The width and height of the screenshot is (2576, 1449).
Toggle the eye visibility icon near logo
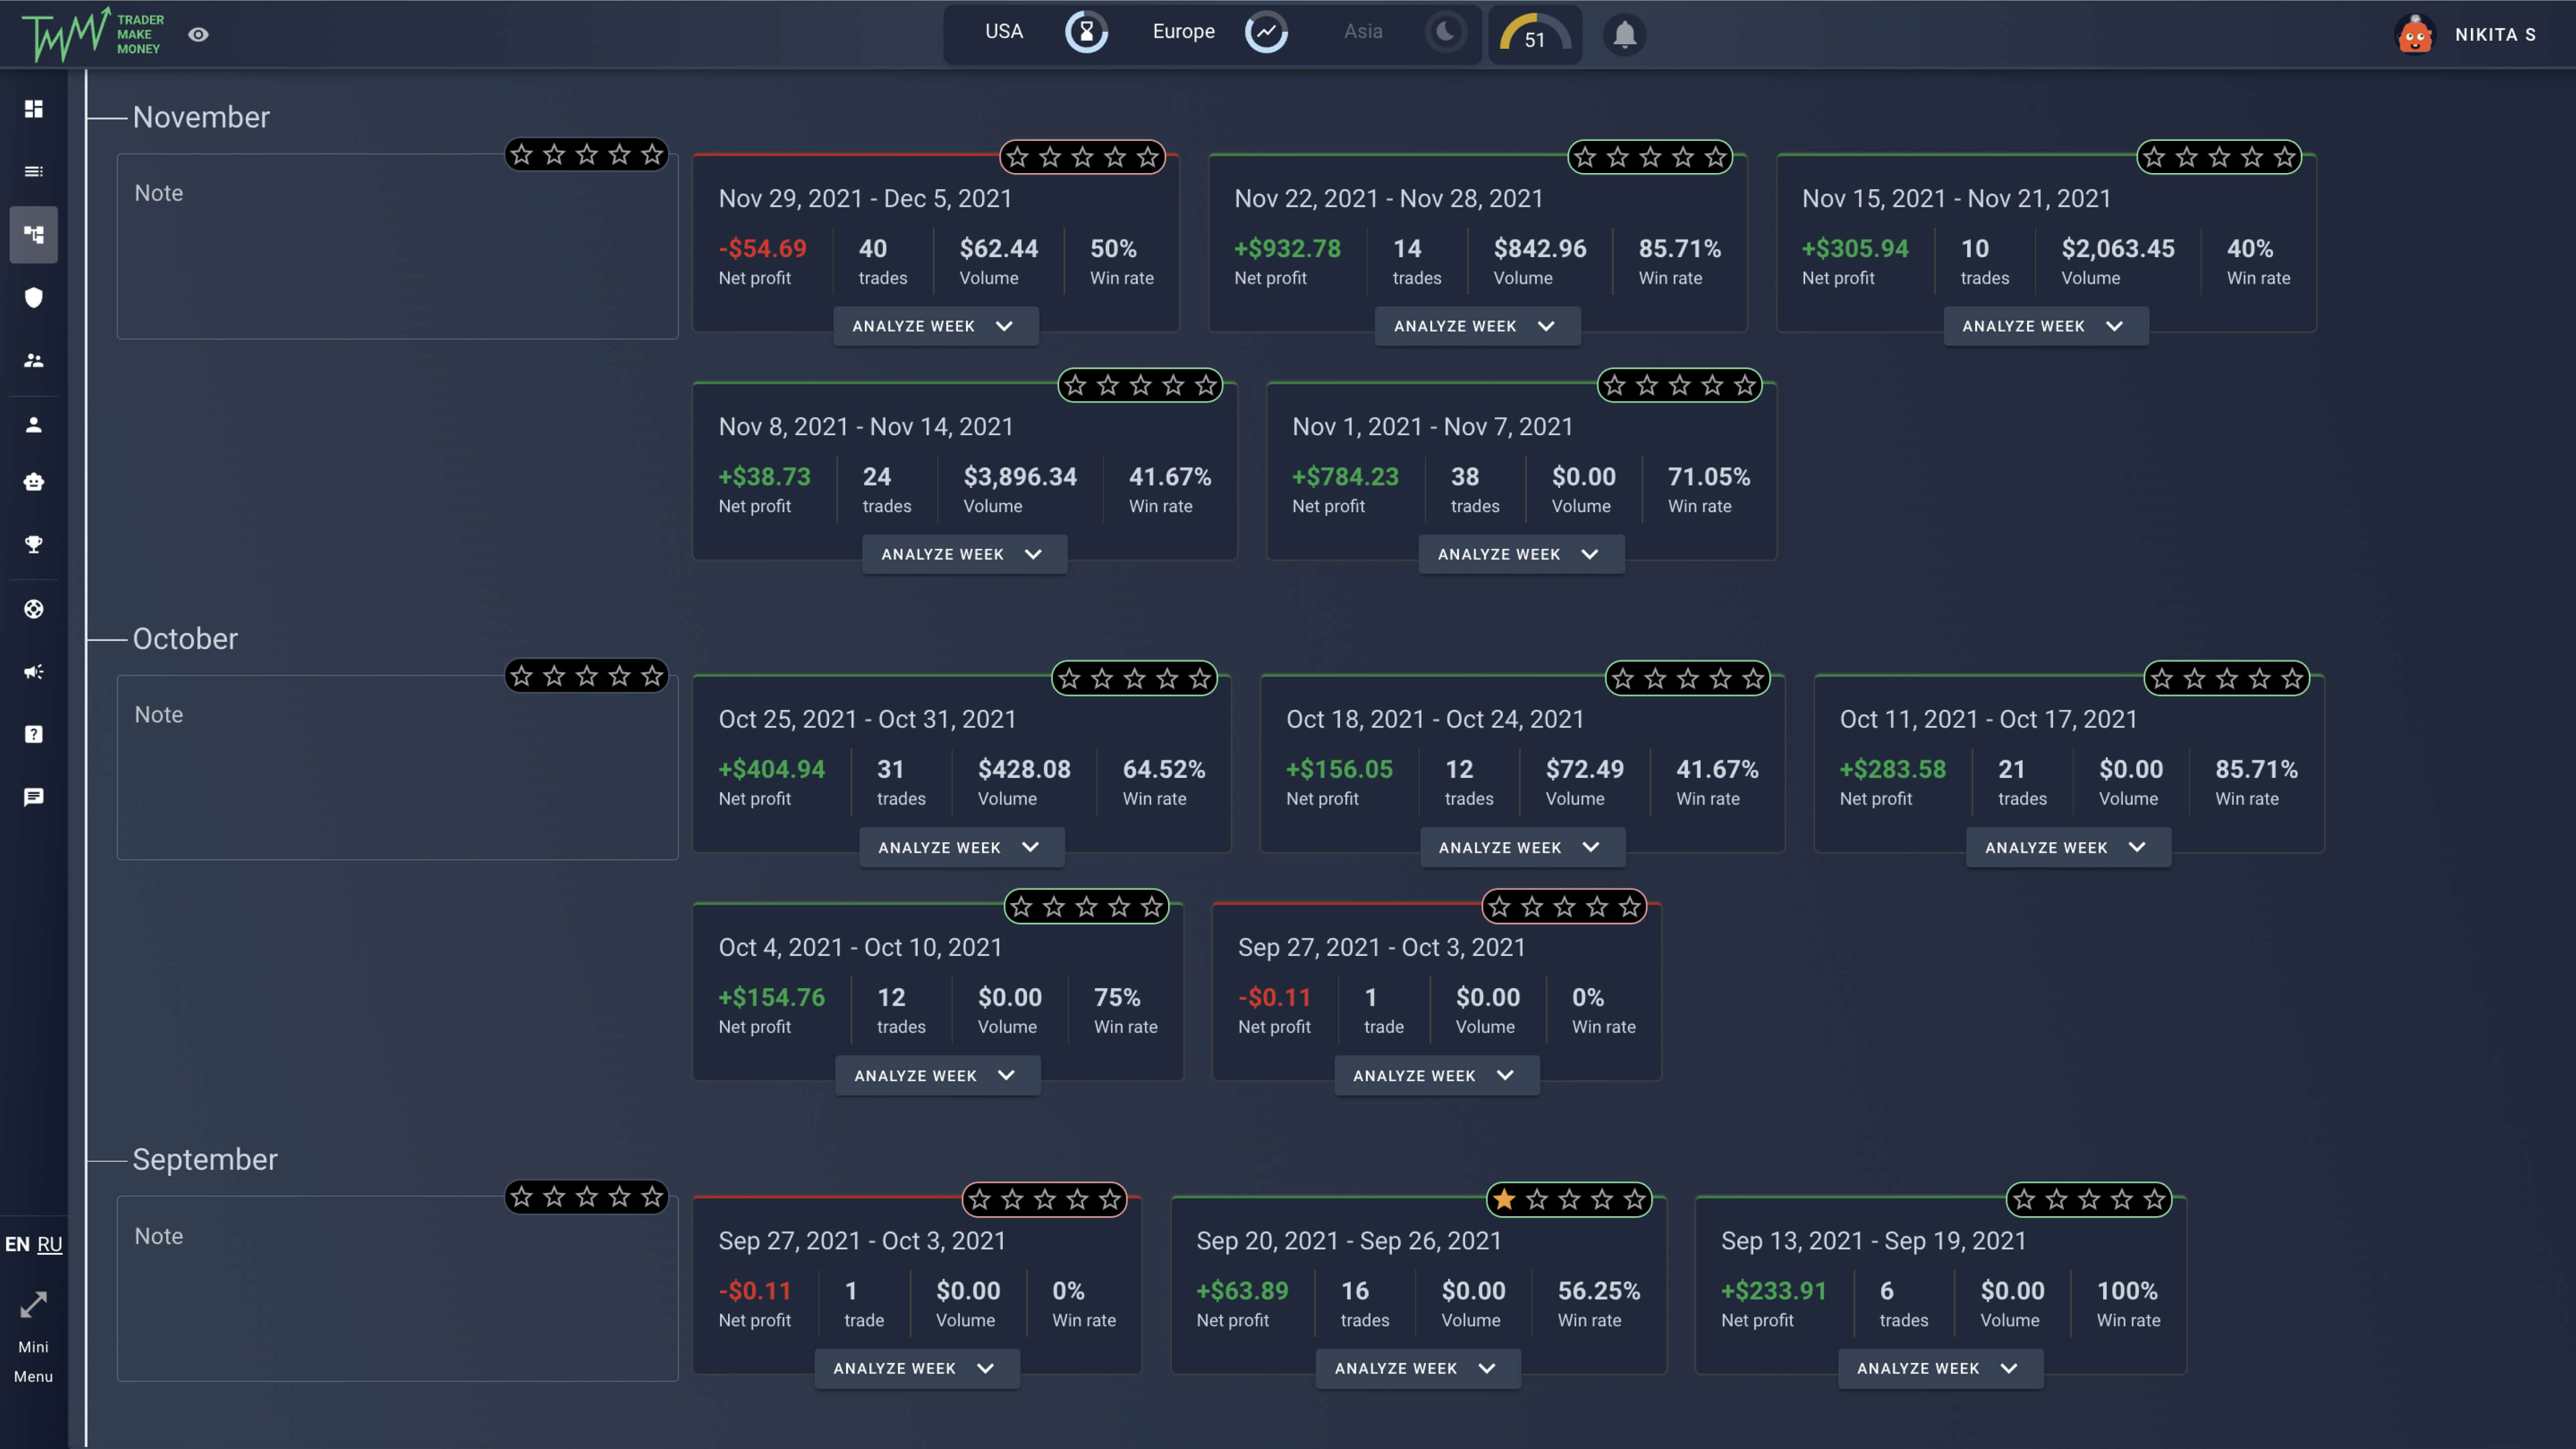click(198, 35)
